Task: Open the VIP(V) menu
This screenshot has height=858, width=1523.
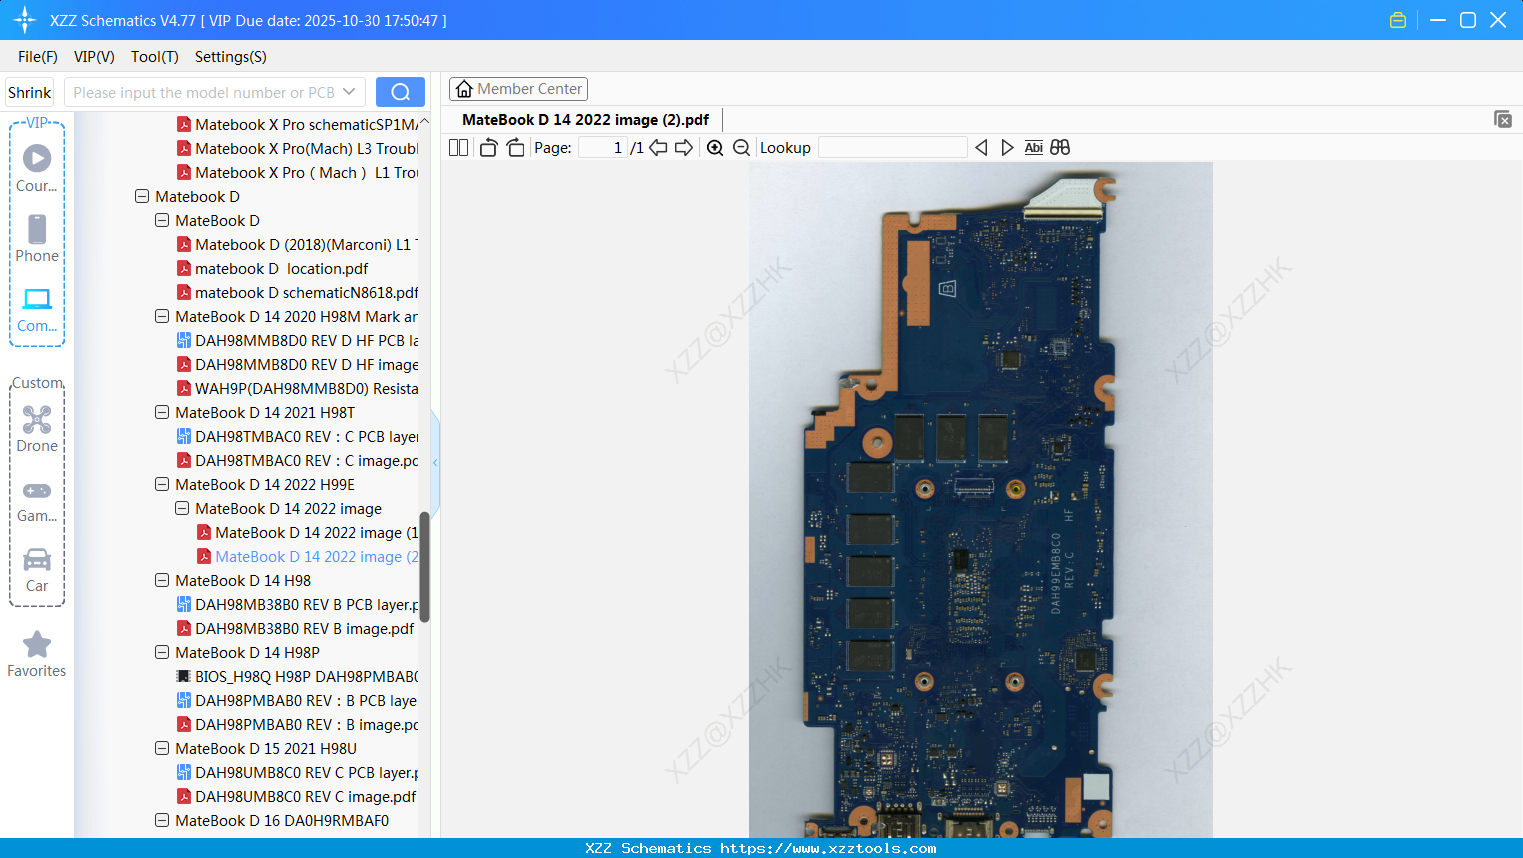Action: (x=94, y=57)
